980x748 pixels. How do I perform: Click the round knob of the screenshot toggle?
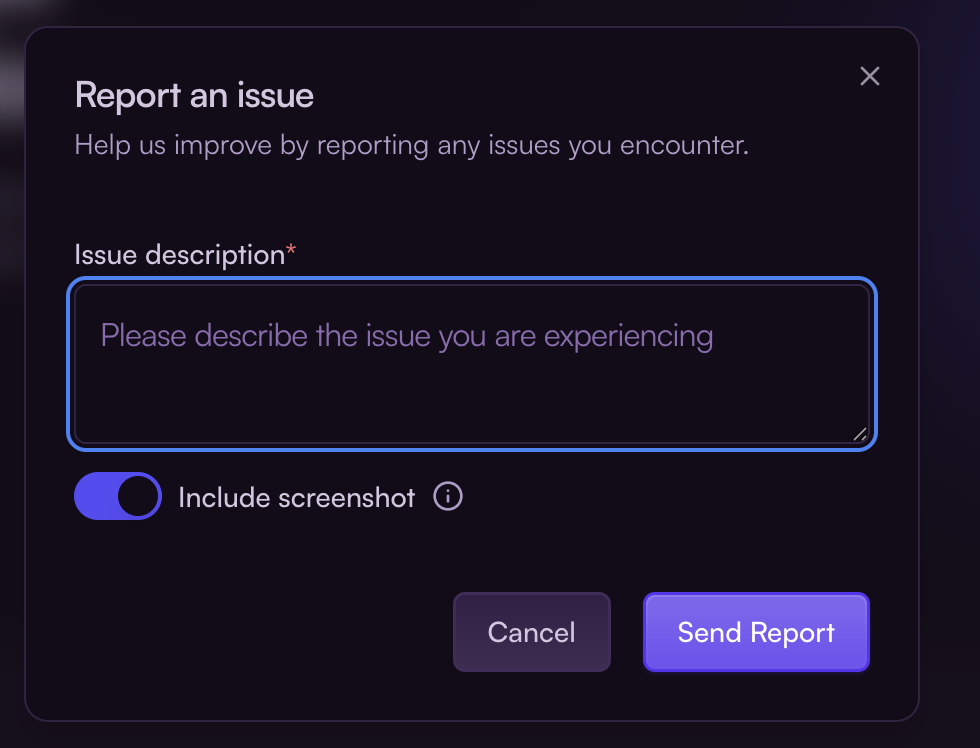click(x=139, y=497)
